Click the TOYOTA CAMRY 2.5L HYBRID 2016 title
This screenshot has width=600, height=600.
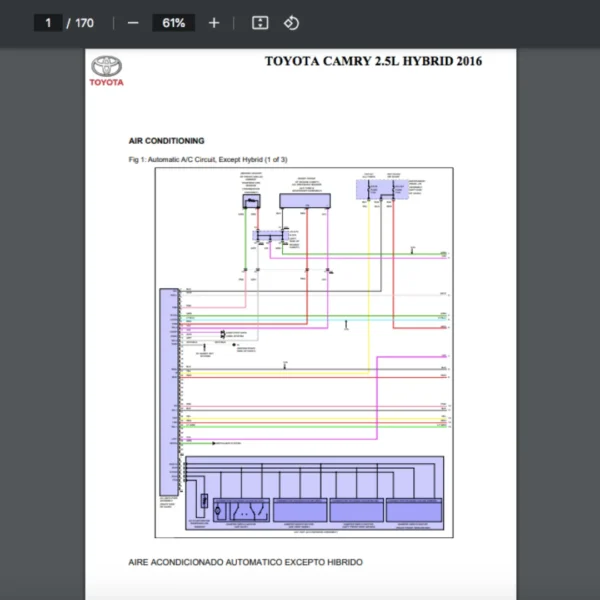pos(373,61)
